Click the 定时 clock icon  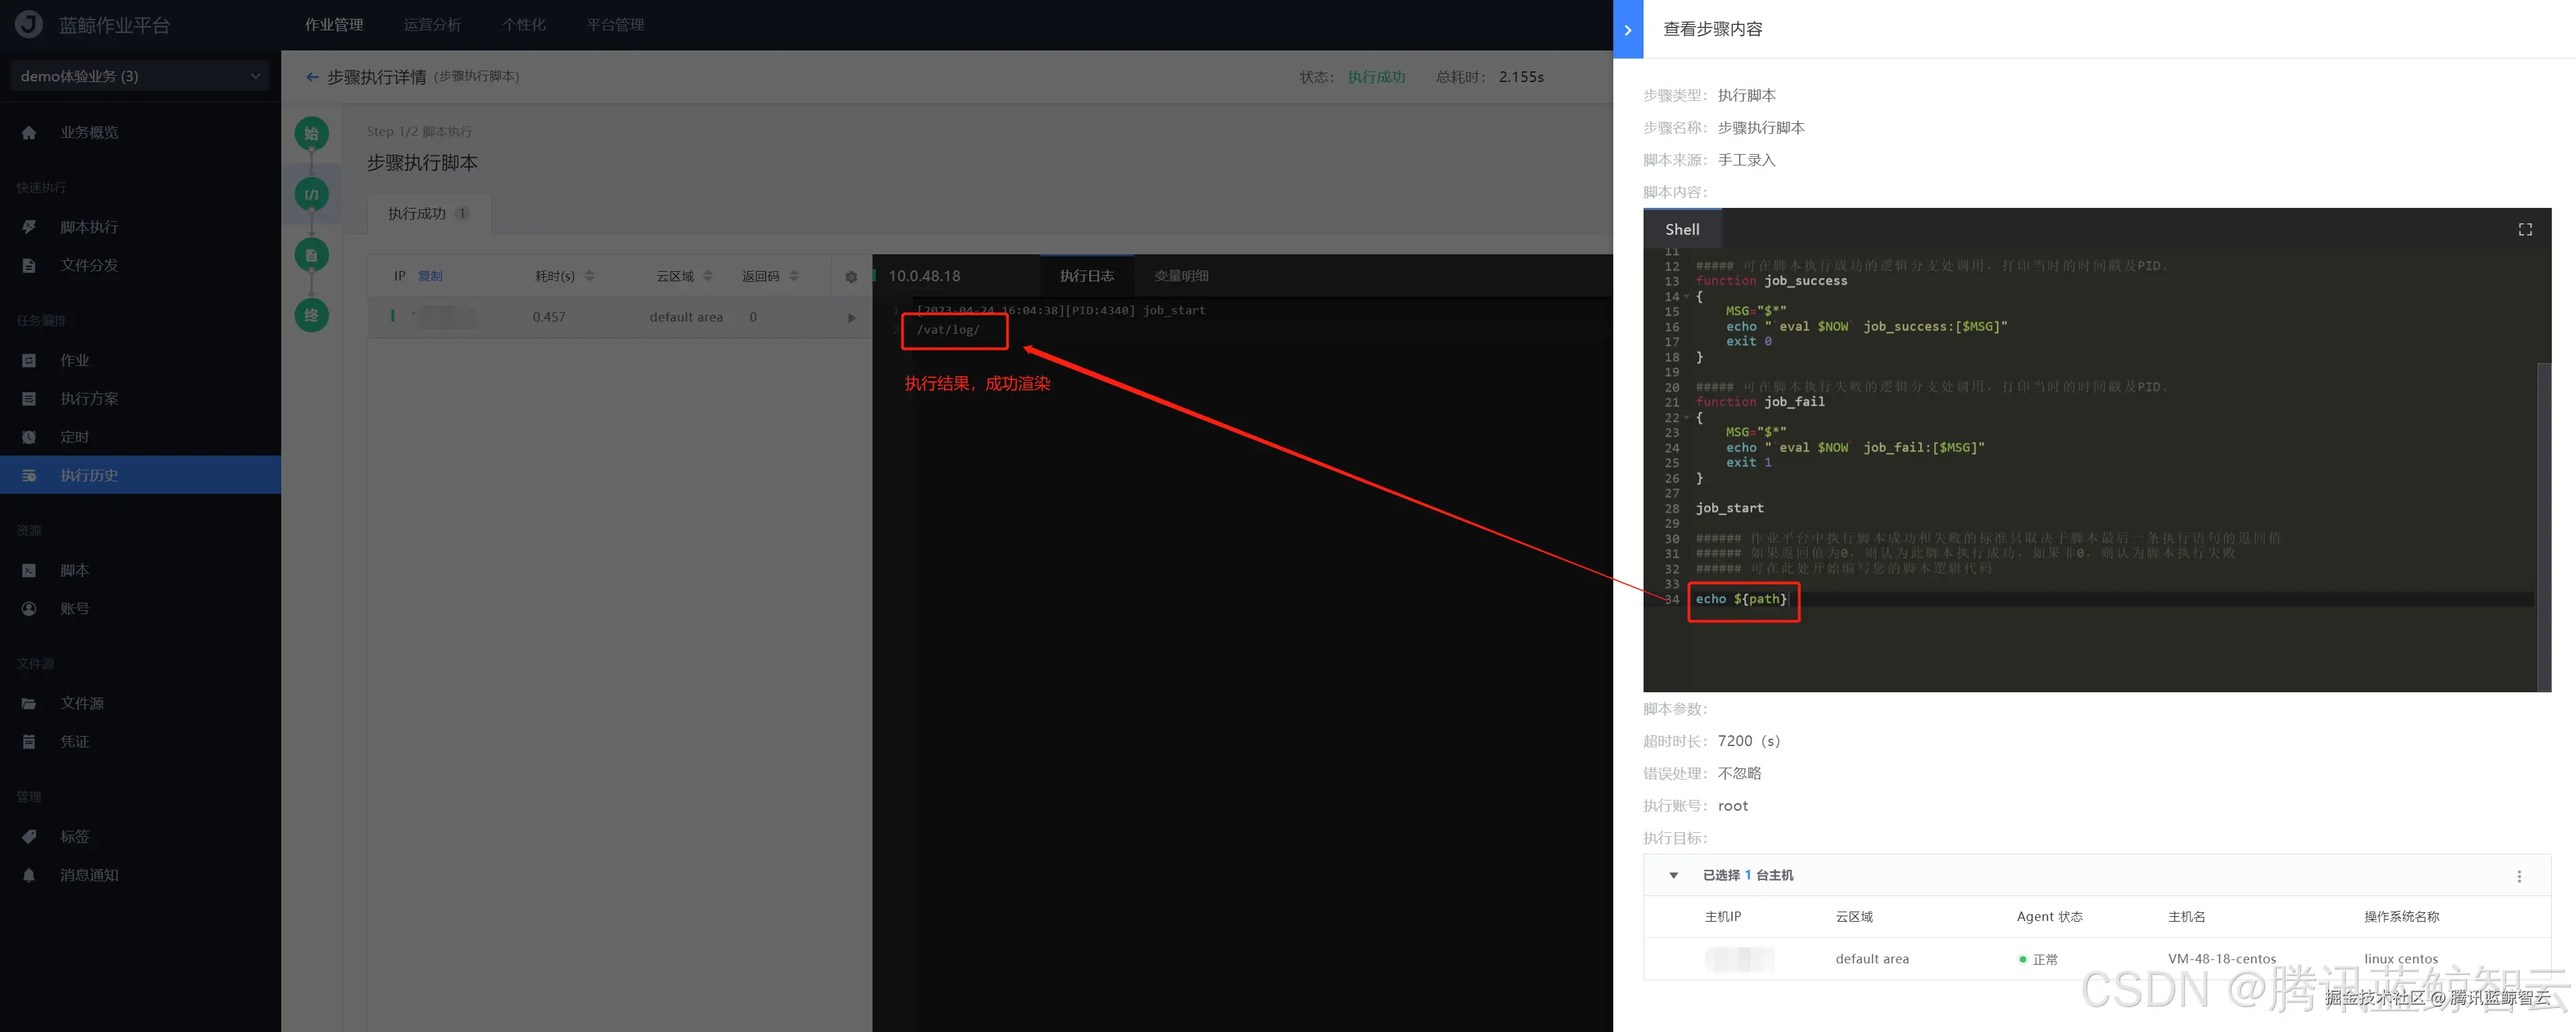29,437
